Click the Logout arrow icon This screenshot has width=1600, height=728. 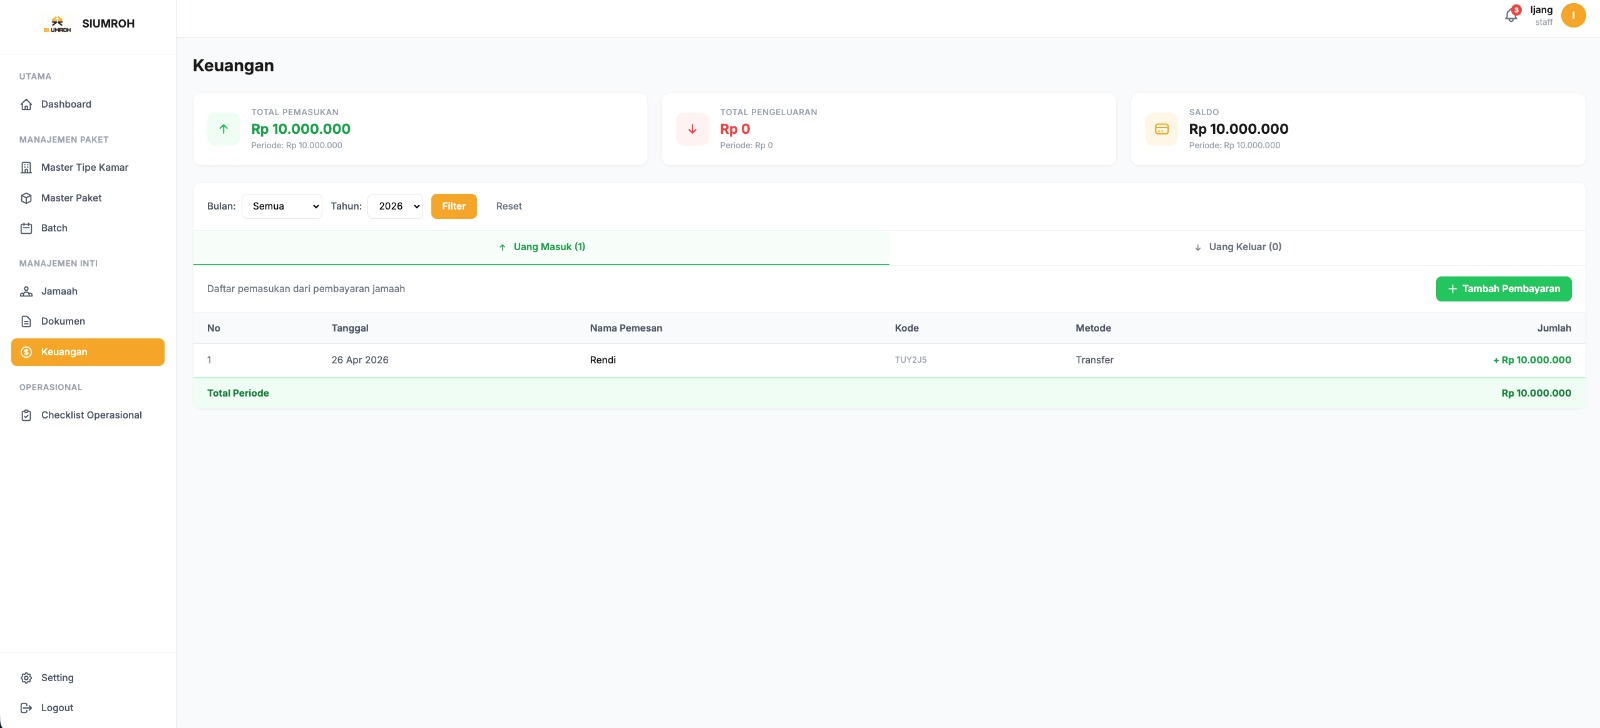pos(26,708)
